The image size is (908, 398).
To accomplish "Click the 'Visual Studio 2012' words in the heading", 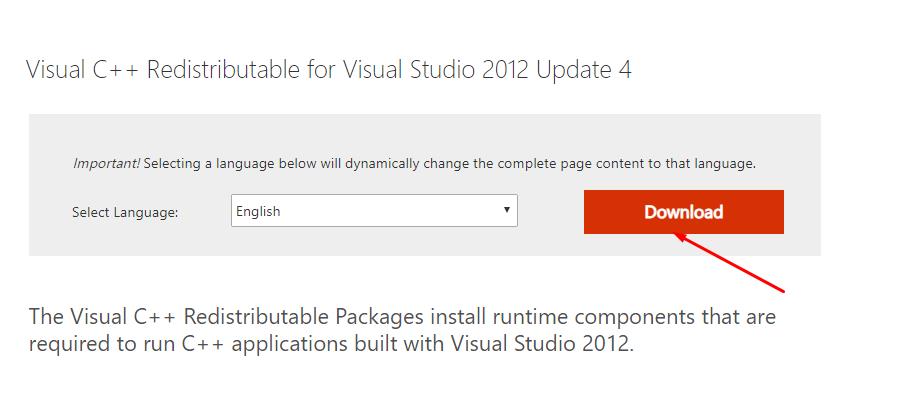I will (x=436, y=70).
